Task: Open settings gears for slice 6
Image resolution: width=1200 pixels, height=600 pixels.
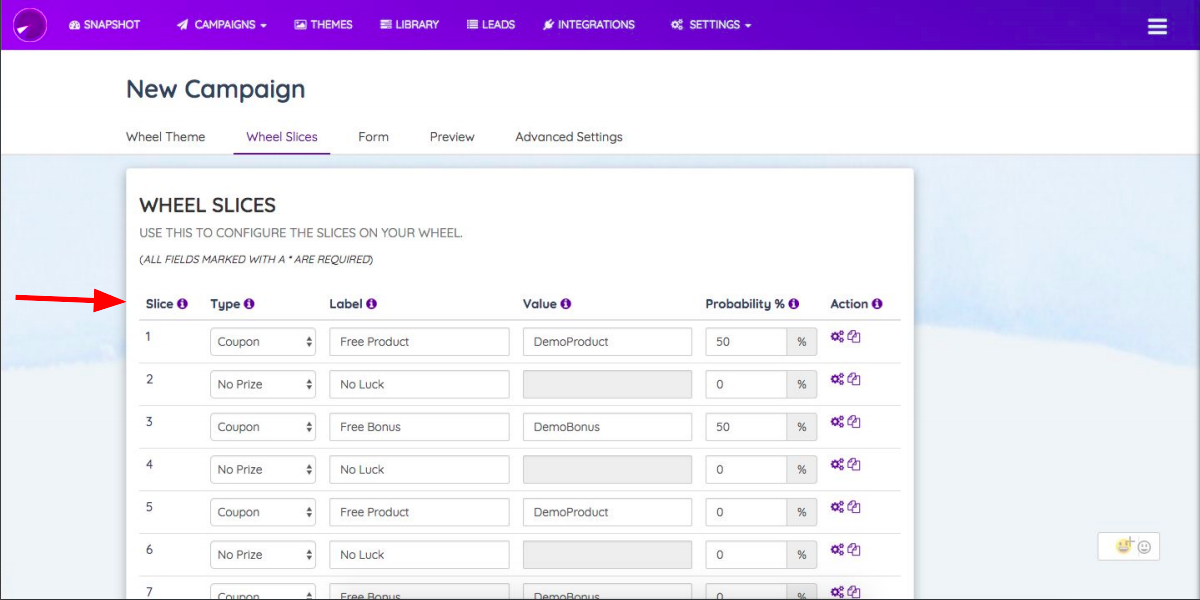Action: click(x=837, y=550)
